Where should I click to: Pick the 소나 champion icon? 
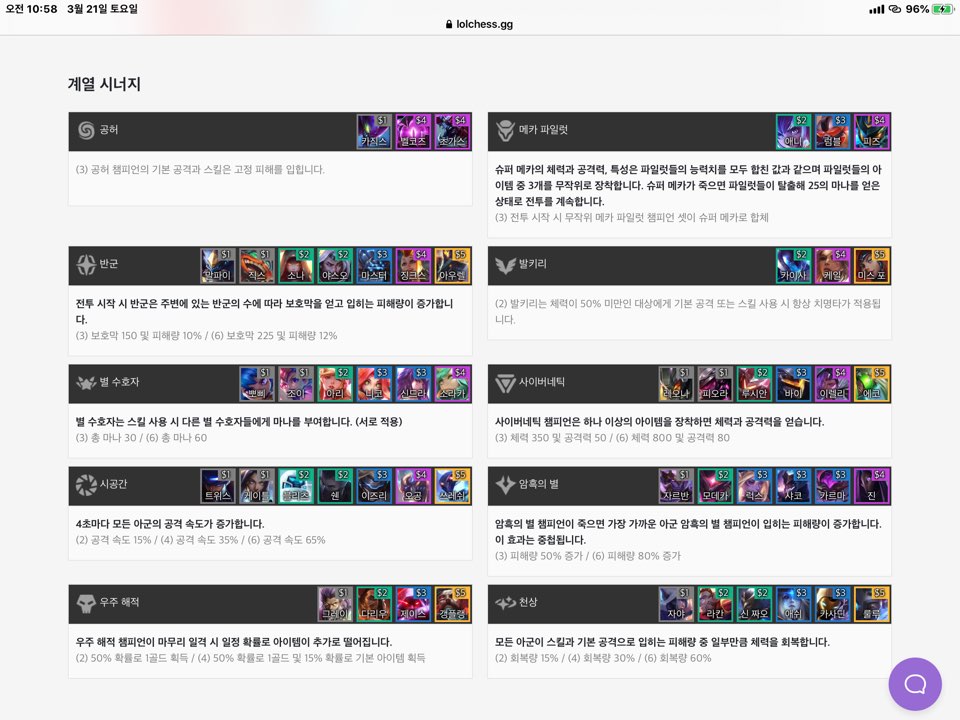coord(296,266)
